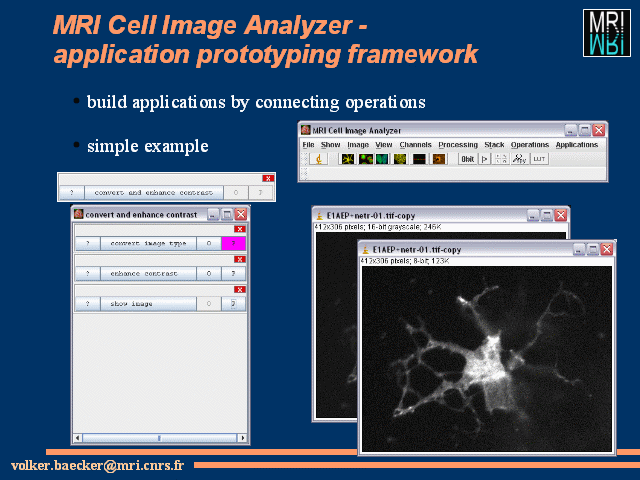The width and height of the screenshot is (640, 480).
Task: Click the 'enhance contrast' operation button
Action: 148,273
